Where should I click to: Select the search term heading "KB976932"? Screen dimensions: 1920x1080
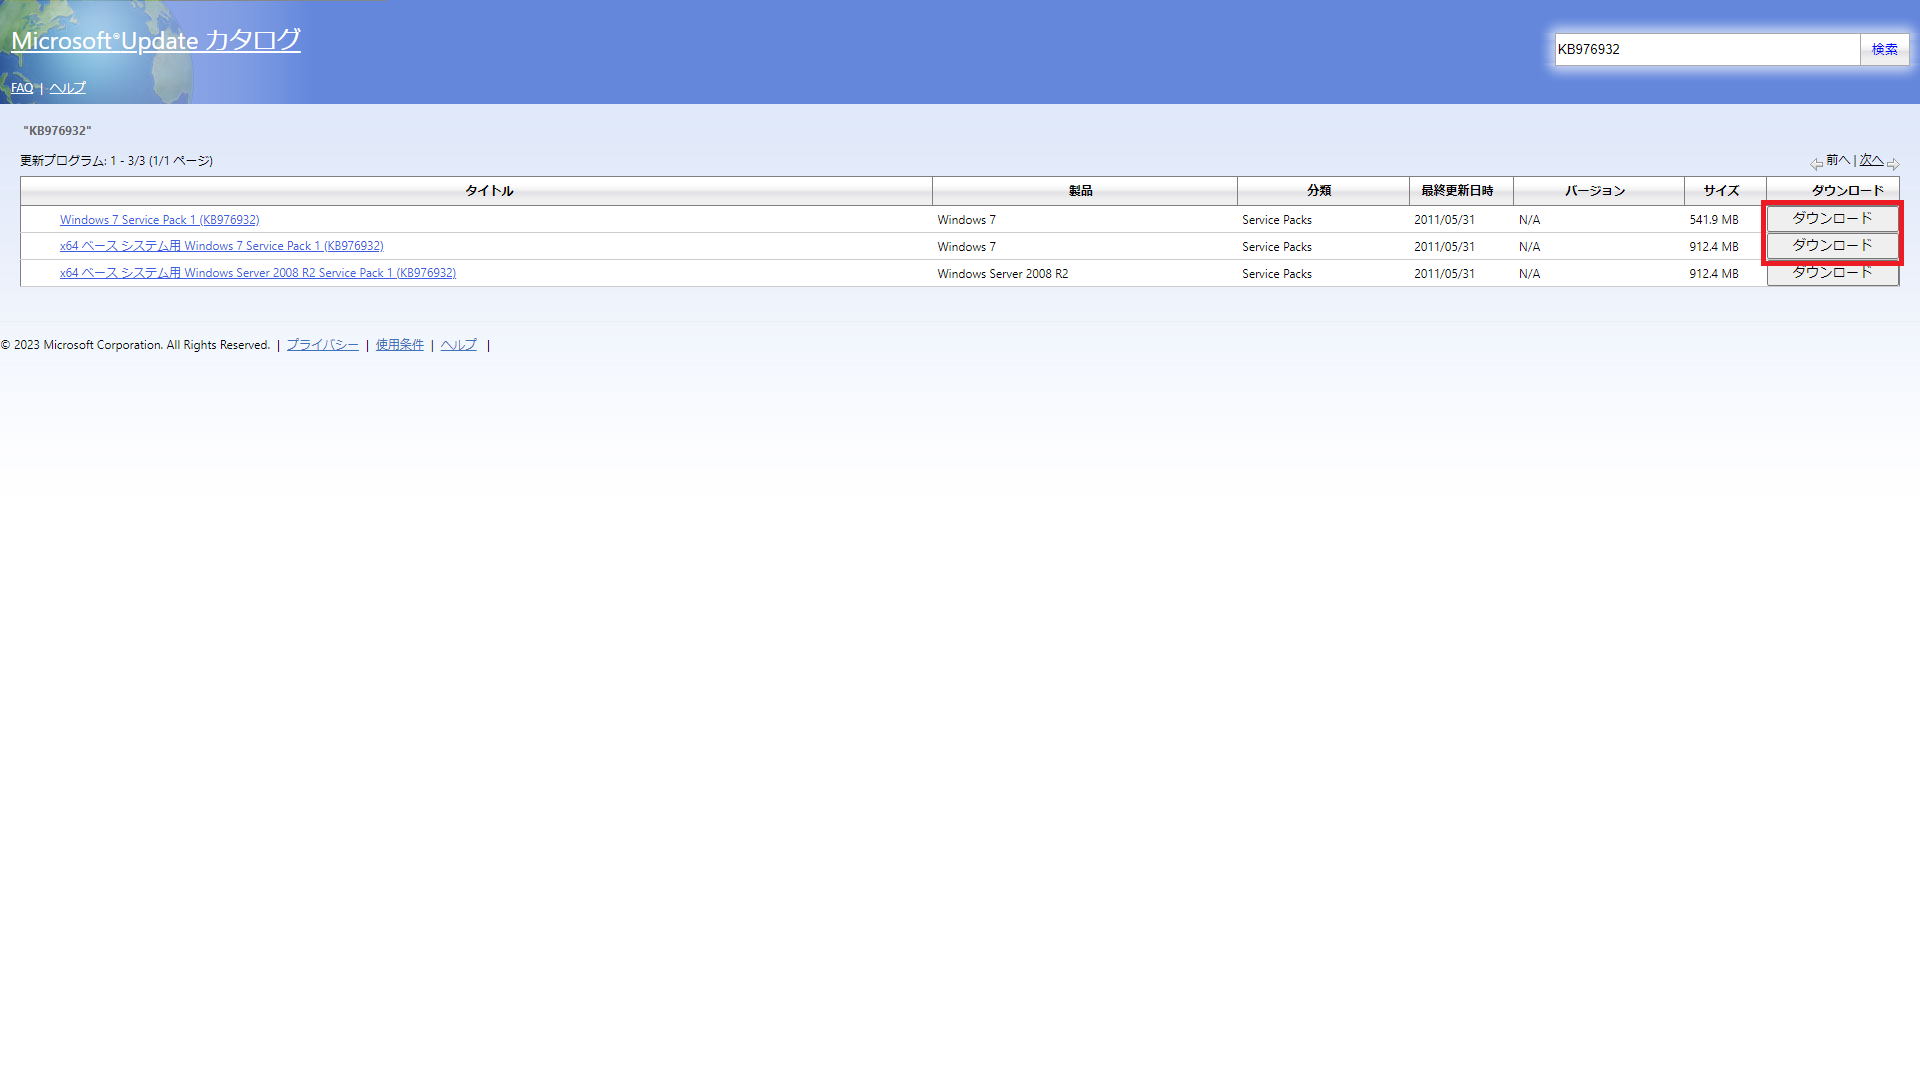pyautogui.click(x=57, y=131)
